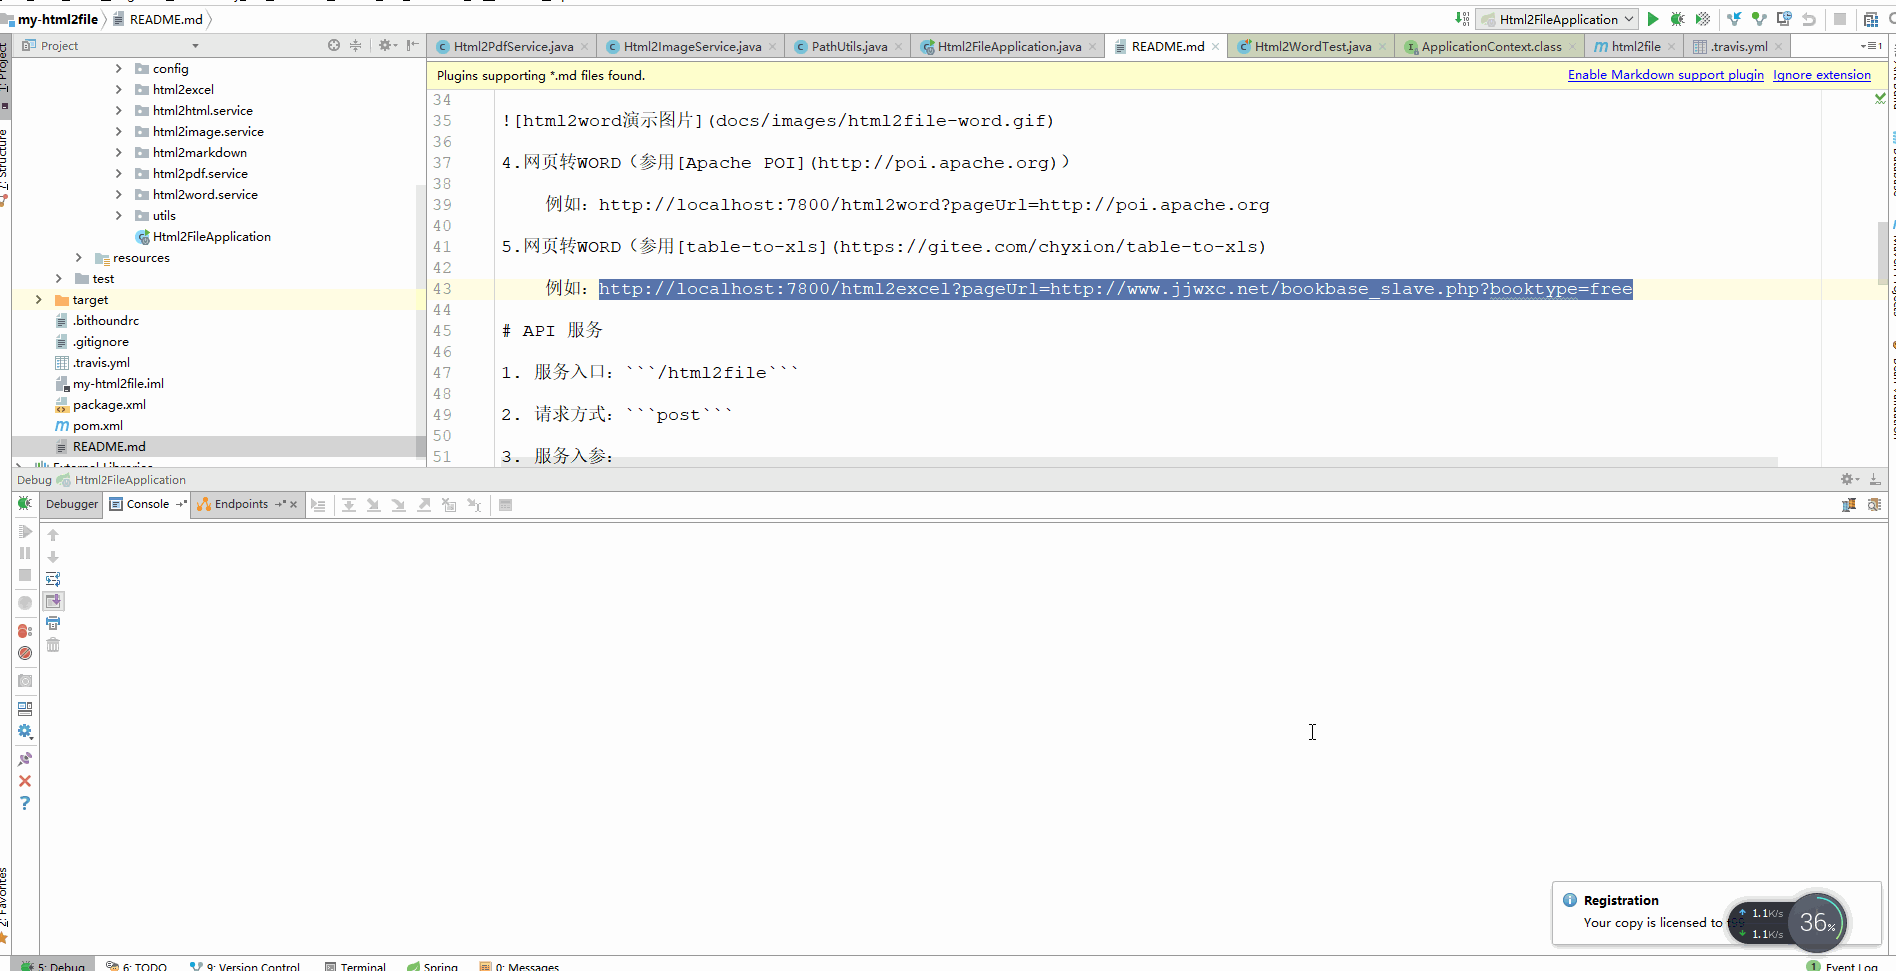Click the Show Execution Point icon
This screenshot has width=1896, height=971.
pos(318,505)
